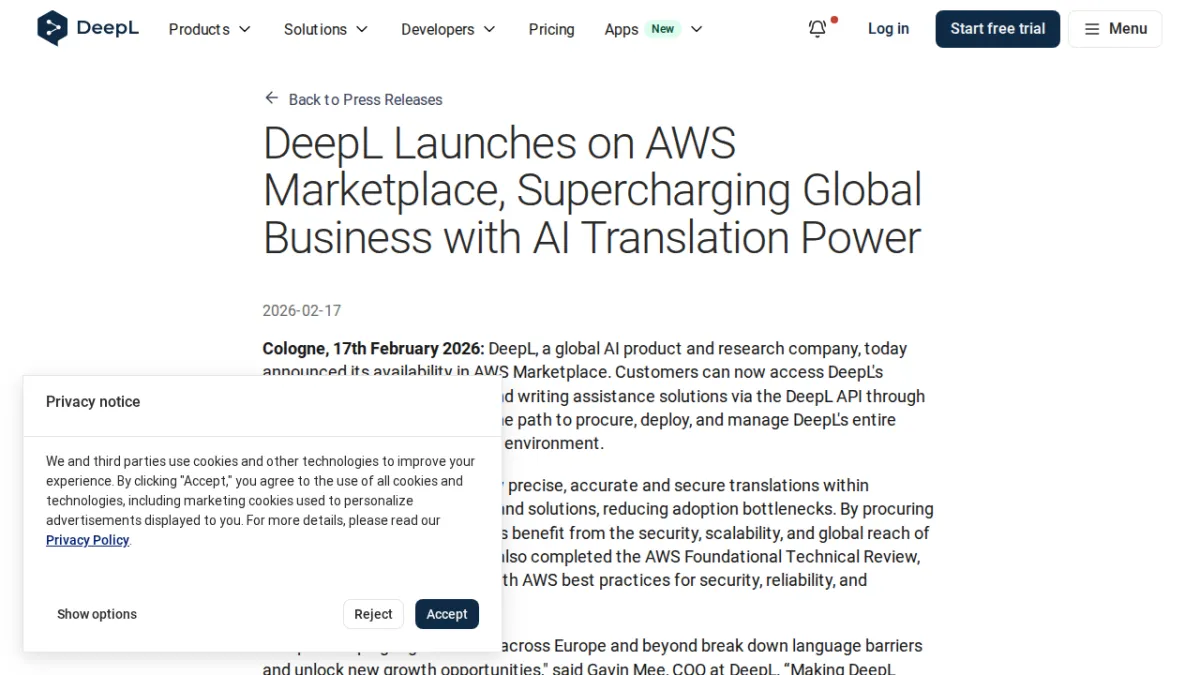Reject cookies in privacy notice

coord(373,614)
